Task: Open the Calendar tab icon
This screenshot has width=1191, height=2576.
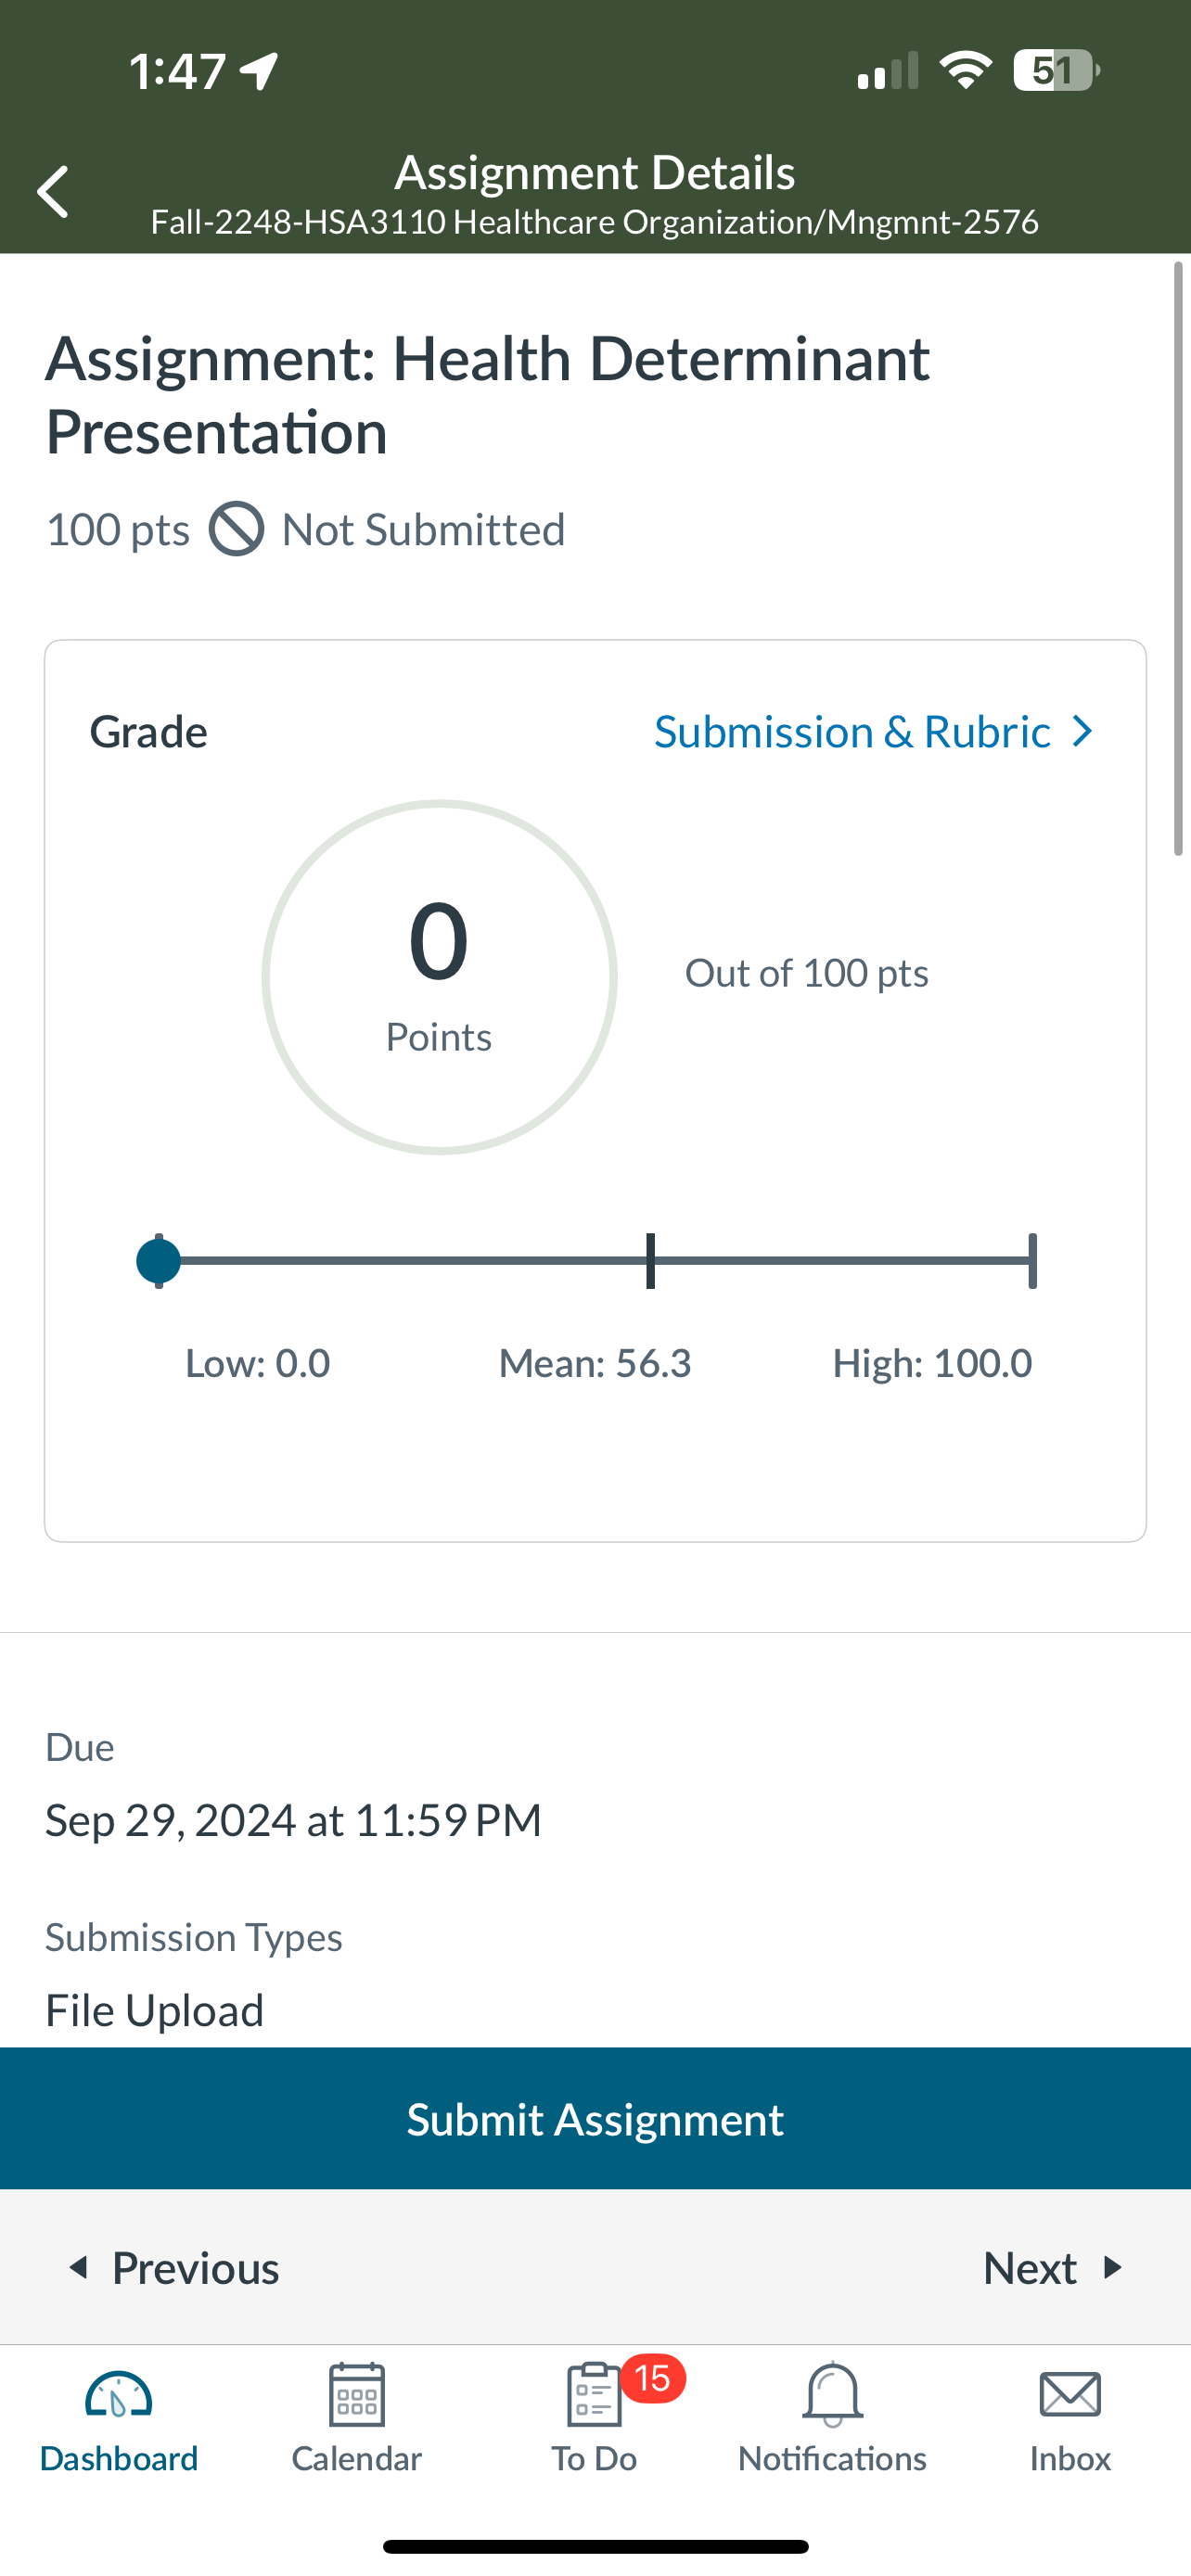Action: click(x=357, y=2395)
